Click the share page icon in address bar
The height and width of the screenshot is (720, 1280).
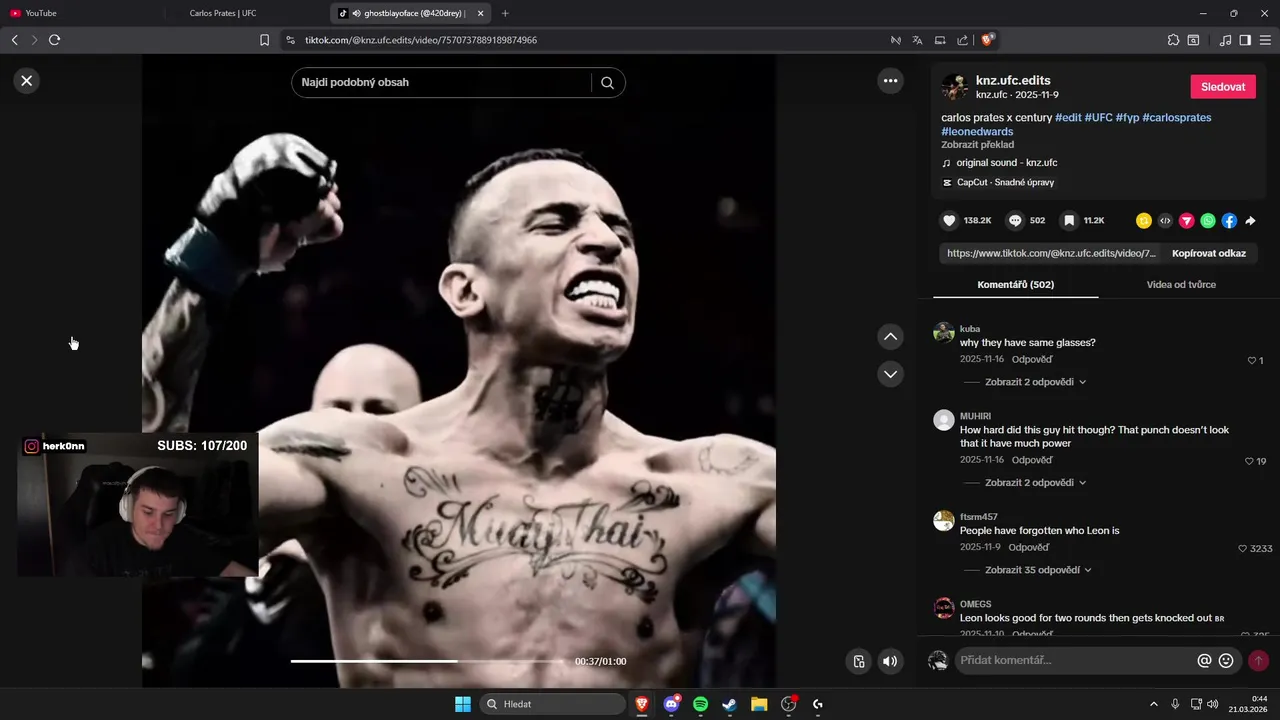[x=962, y=40]
